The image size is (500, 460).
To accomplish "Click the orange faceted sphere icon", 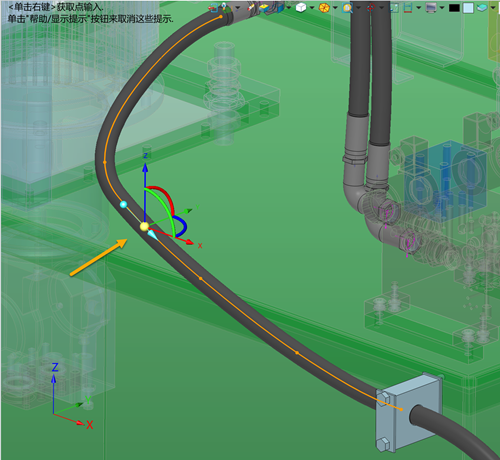I will tap(324, 8).
